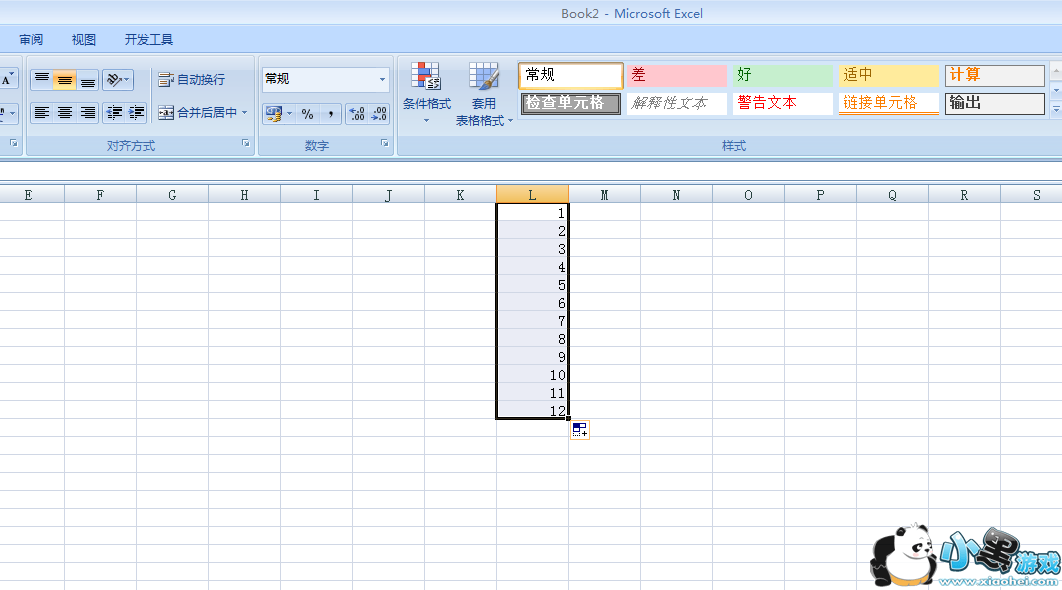The height and width of the screenshot is (590, 1062).
Task: Click the text orientation icon
Action: [x=116, y=79]
